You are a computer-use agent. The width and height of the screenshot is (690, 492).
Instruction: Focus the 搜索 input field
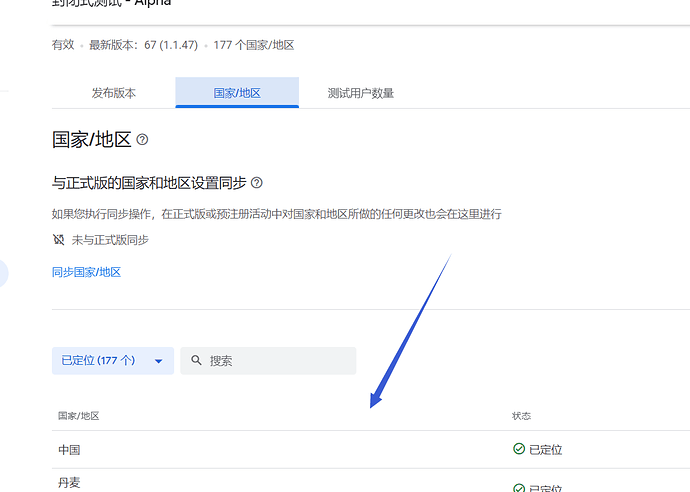[x=268, y=361]
